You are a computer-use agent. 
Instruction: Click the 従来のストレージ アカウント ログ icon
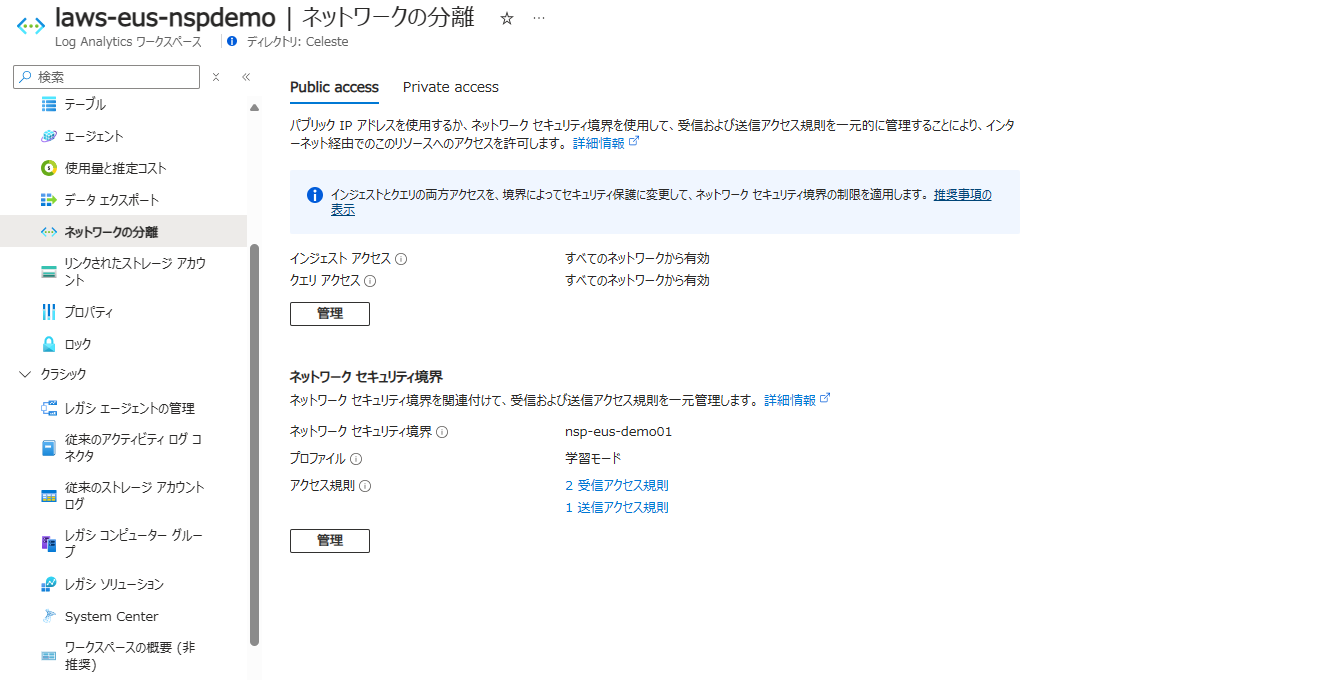click(x=49, y=496)
